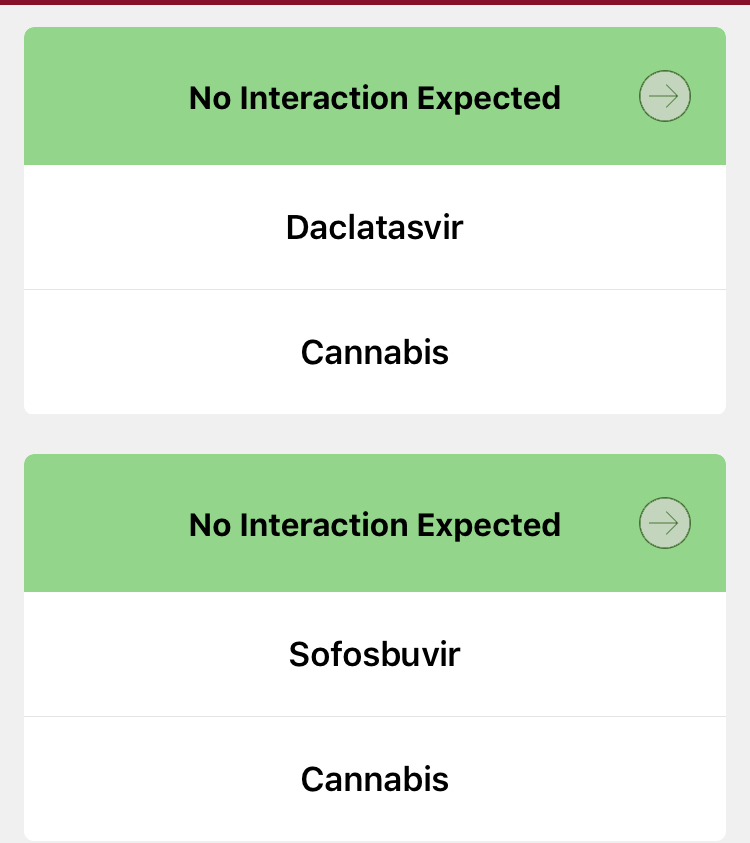Screen dimensions: 750x843
Task: Click white space left of the Sofosbuvir name
Action: click(150, 655)
